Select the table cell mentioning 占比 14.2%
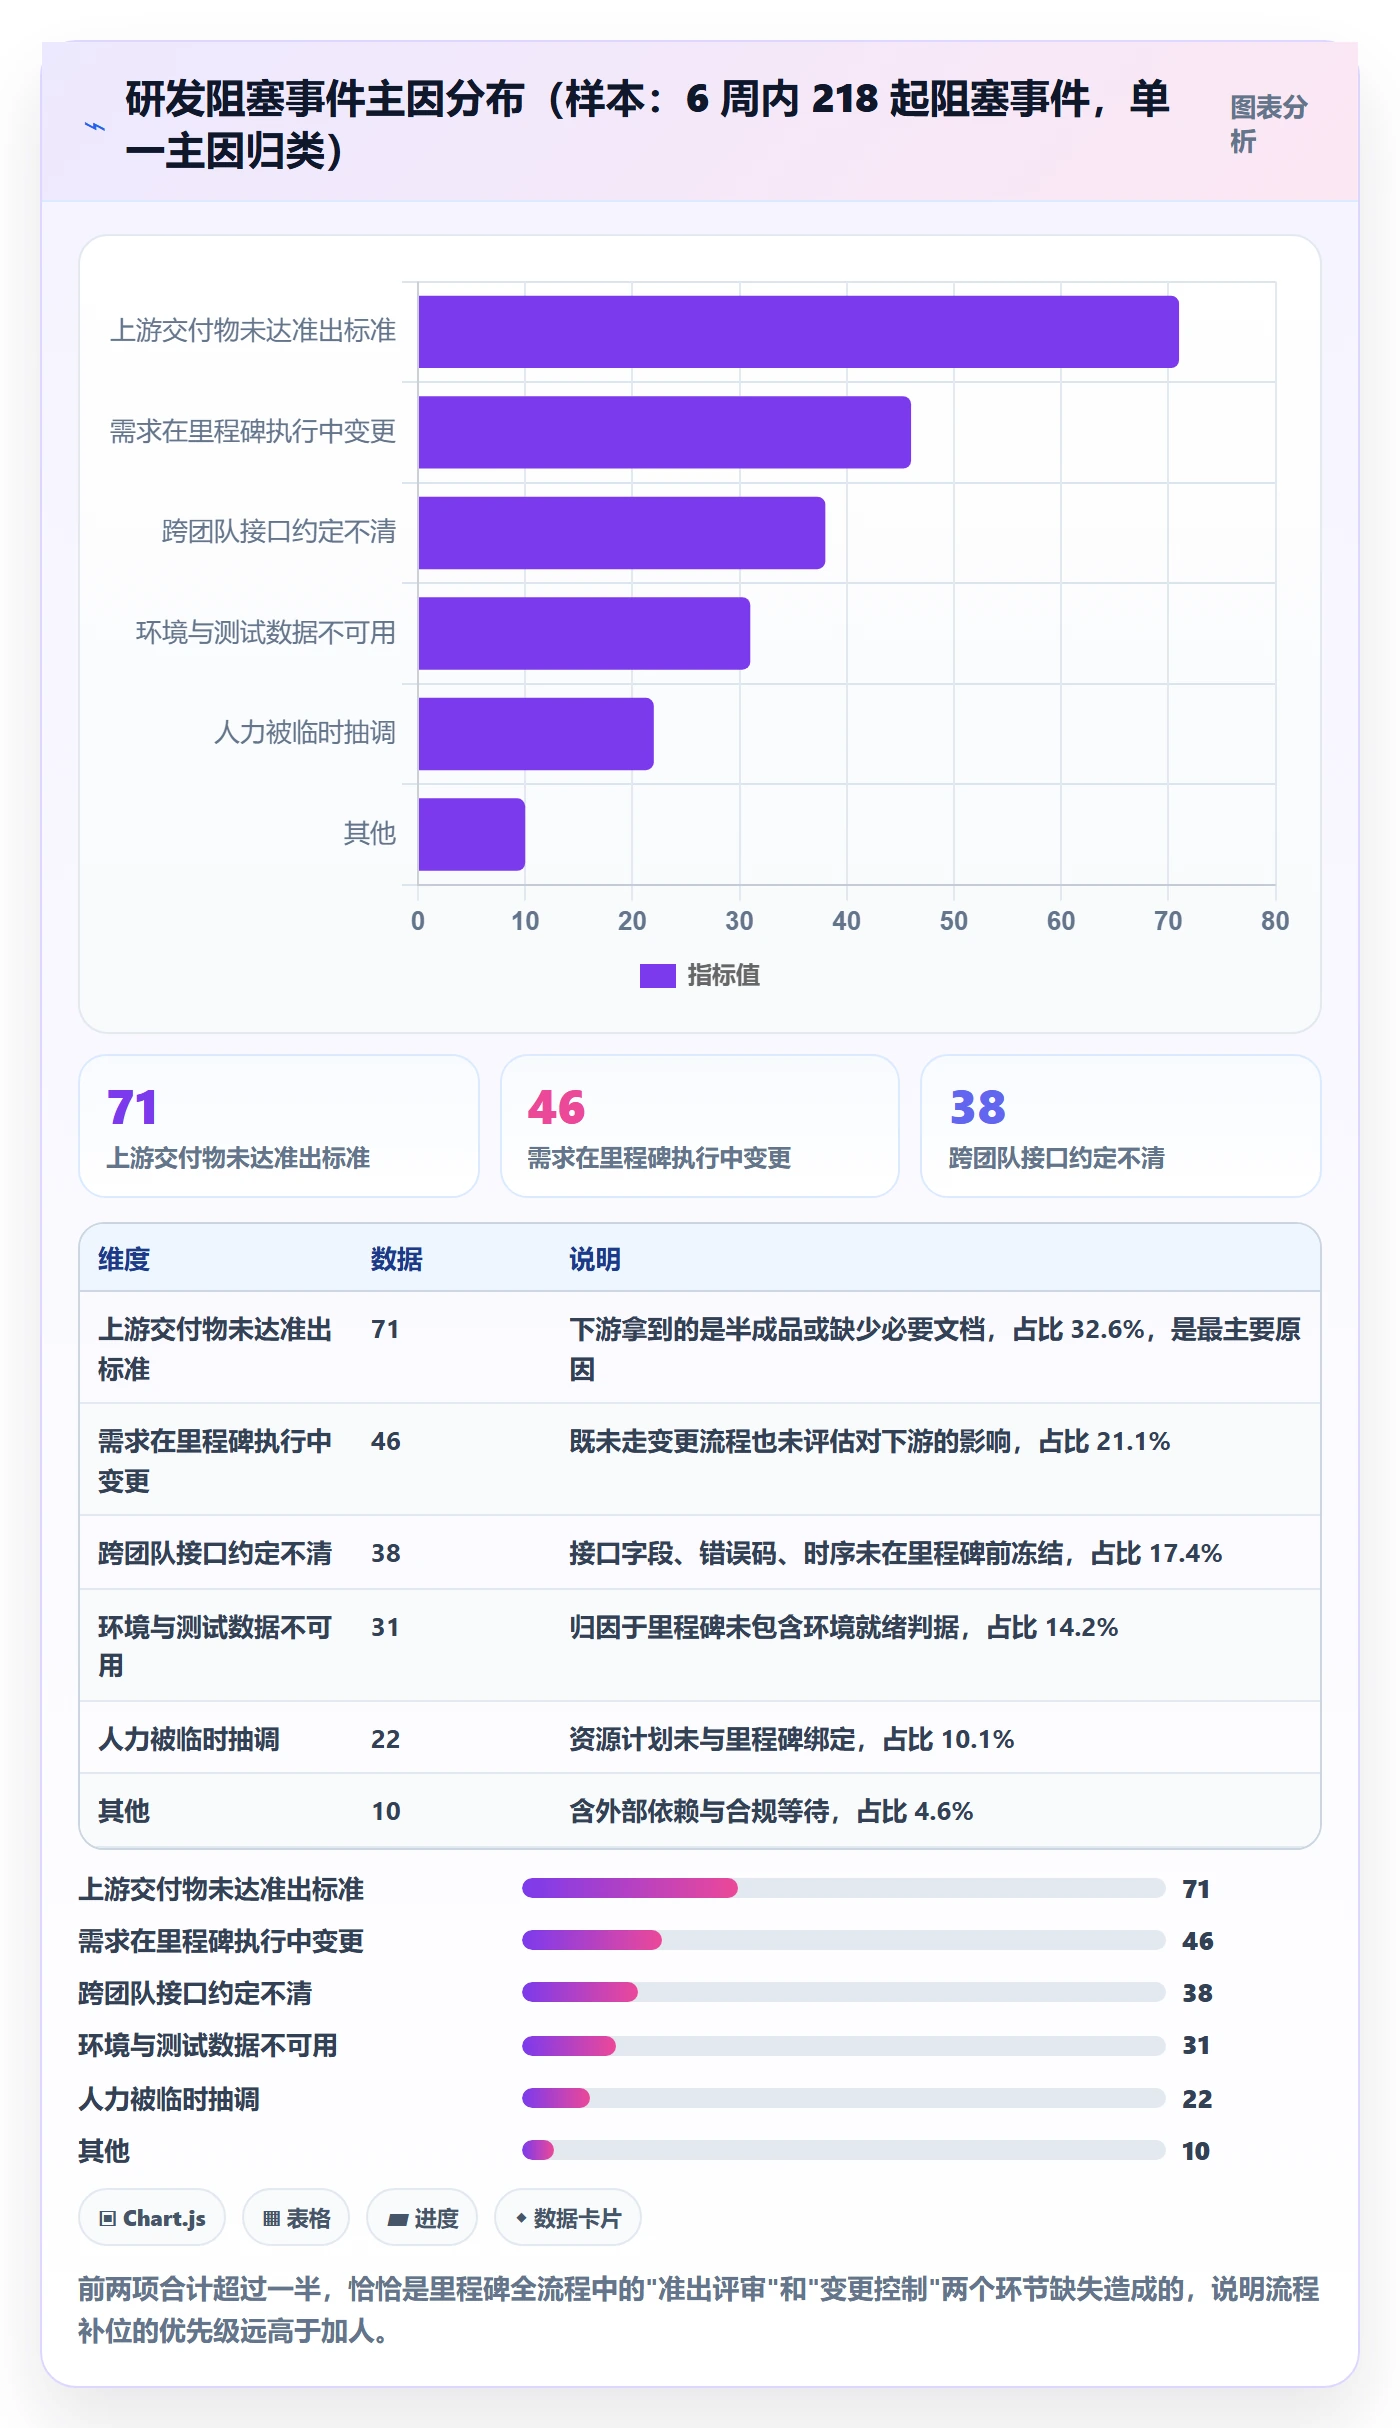 [x=935, y=1646]
